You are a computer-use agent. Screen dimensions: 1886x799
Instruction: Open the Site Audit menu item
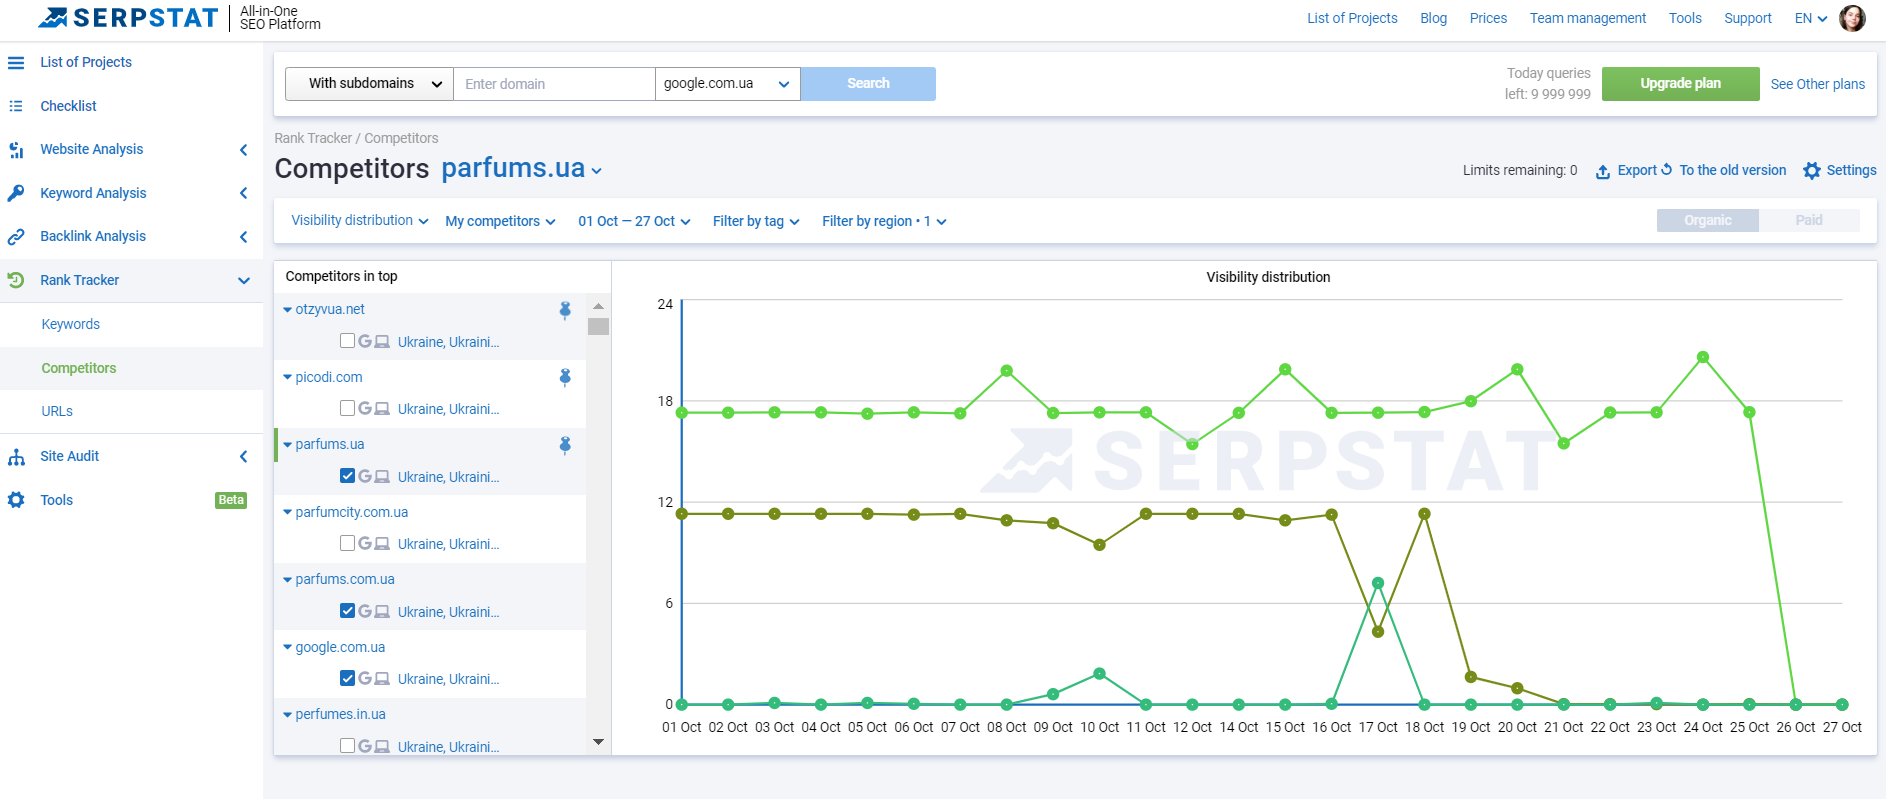69,456
